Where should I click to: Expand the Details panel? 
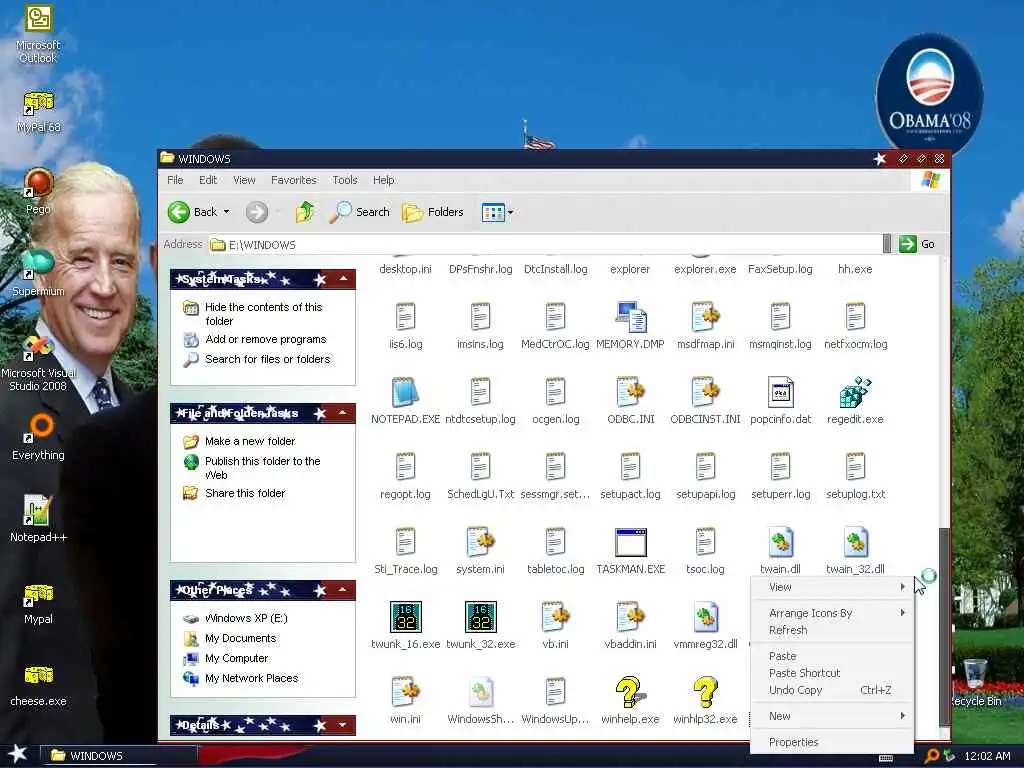pyautogui.click(x=343, y=725)
